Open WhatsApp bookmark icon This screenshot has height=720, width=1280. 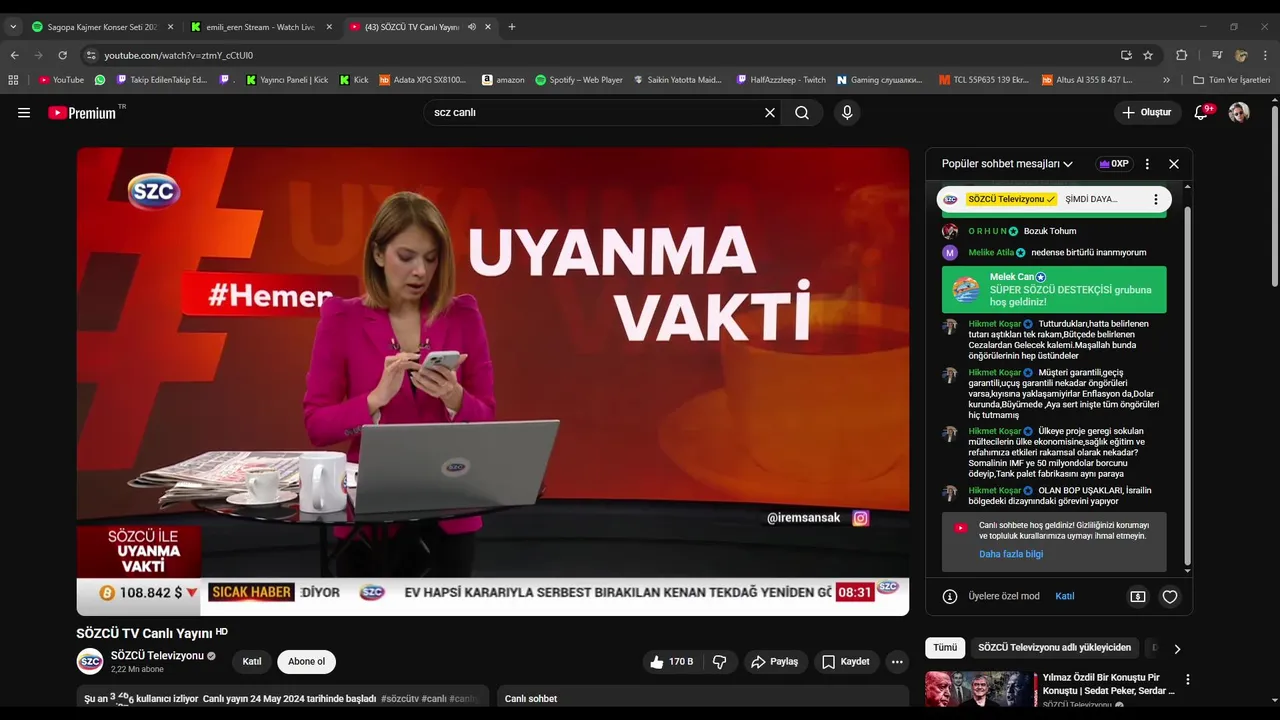(100, 80)
